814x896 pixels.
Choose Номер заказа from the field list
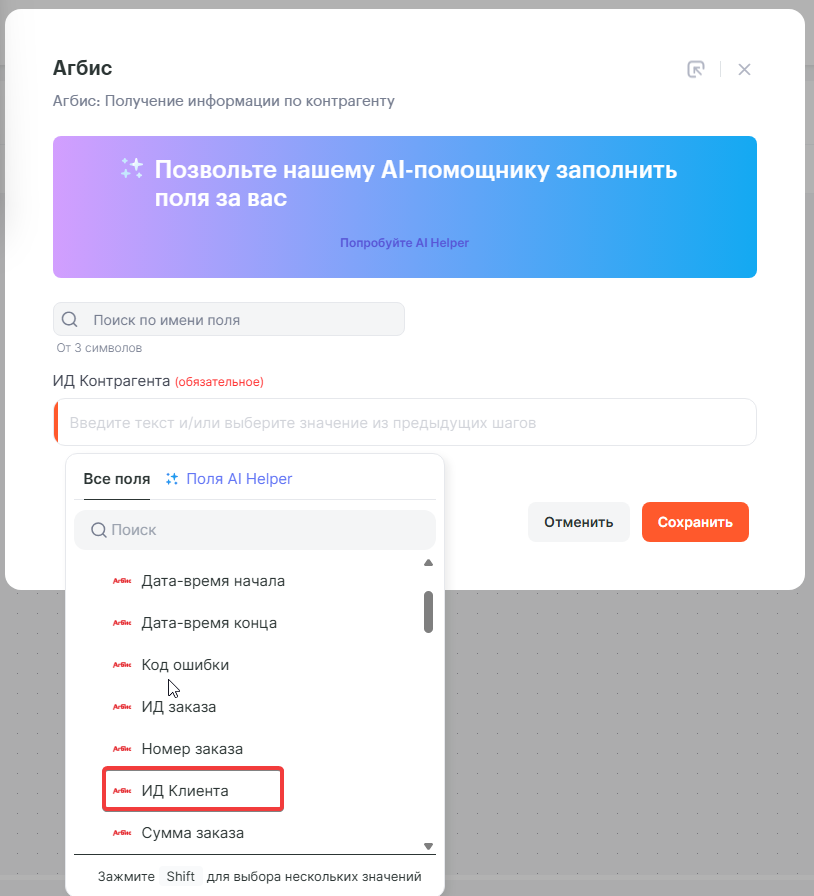click(192, 749)
